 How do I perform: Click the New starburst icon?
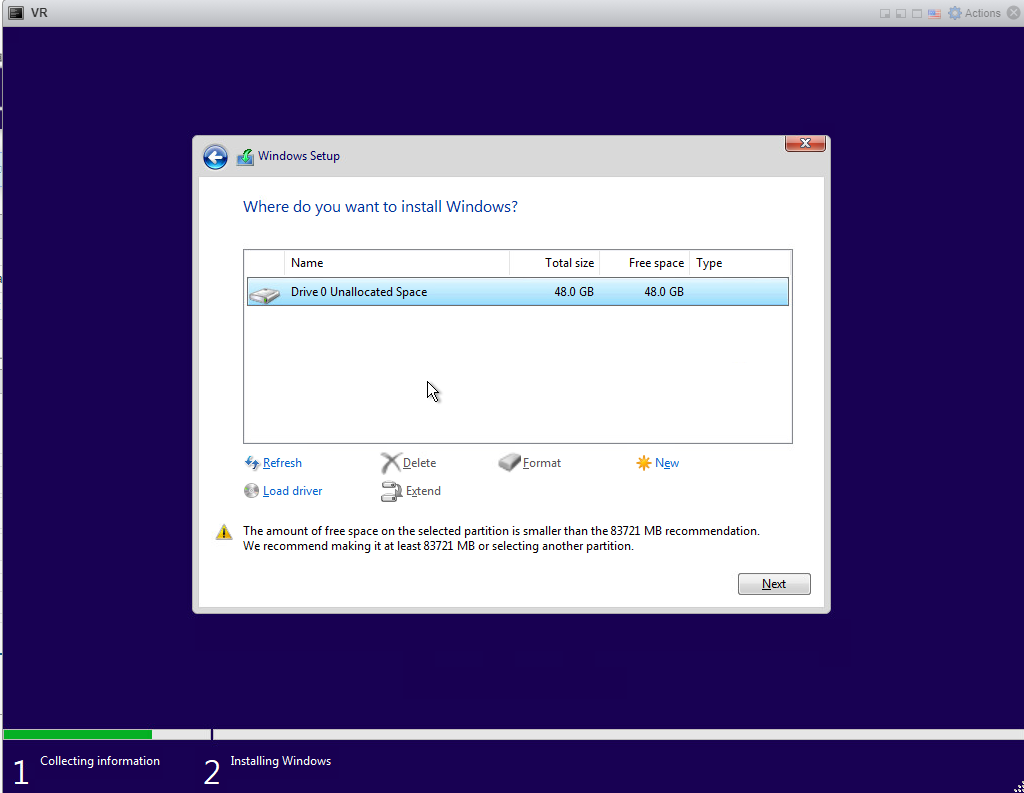tap(643, 463)
